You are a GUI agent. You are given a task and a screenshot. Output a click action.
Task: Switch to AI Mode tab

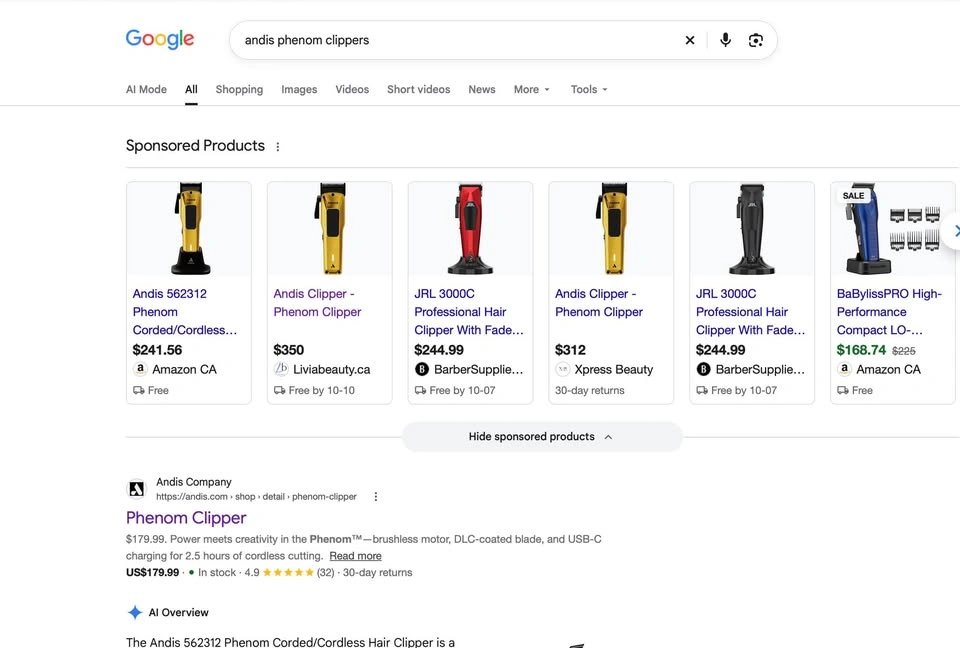[146, 89]
